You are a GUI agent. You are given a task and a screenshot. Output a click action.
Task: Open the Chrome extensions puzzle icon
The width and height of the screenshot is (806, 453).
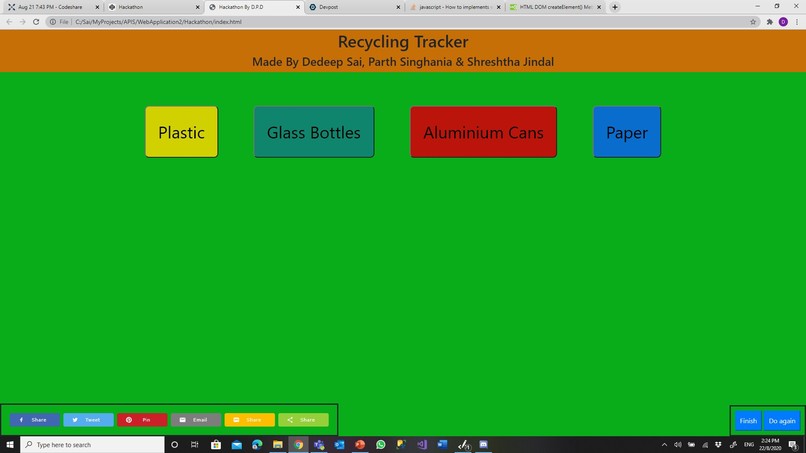[x=770, y=22]
